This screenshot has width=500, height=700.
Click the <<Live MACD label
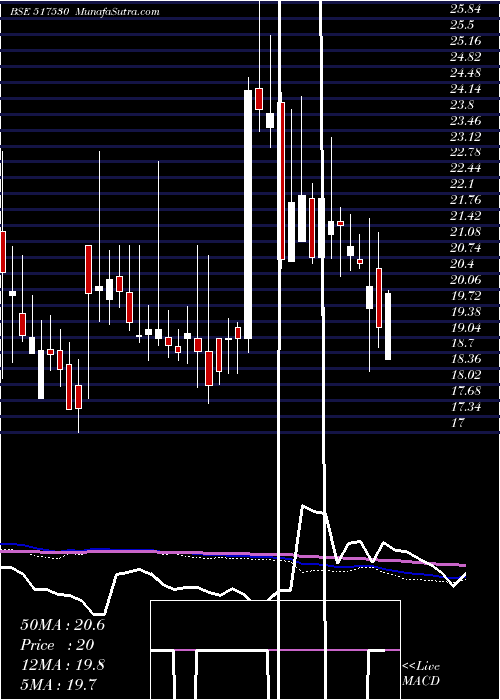click(x=421, y=673)
